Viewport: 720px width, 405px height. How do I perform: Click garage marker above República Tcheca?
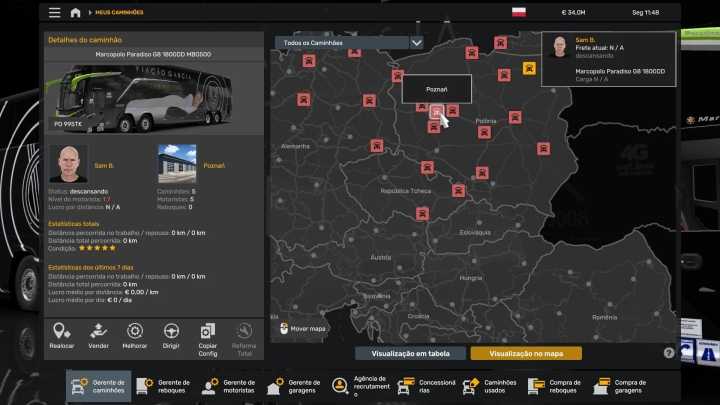click(x=428, y=167)
